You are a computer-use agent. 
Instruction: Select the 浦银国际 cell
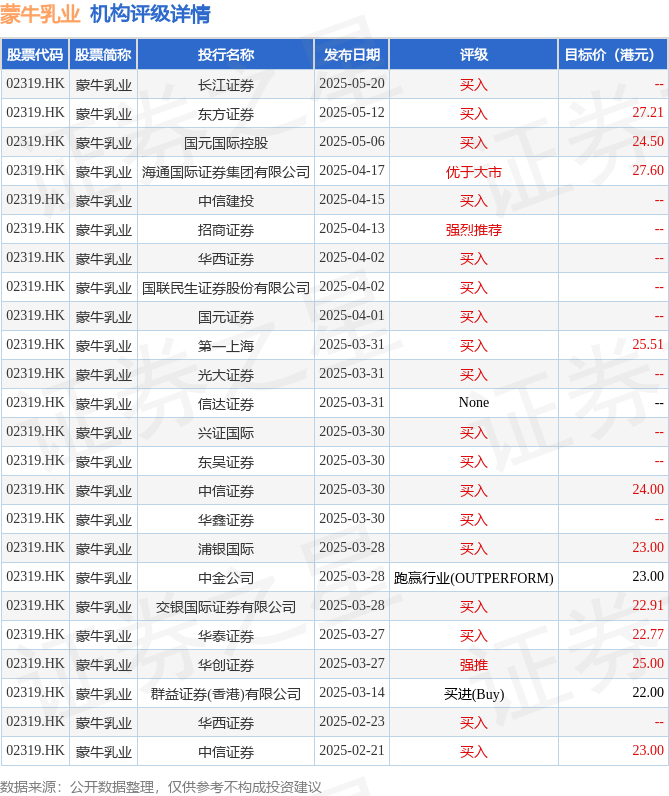tap(226, 548)
